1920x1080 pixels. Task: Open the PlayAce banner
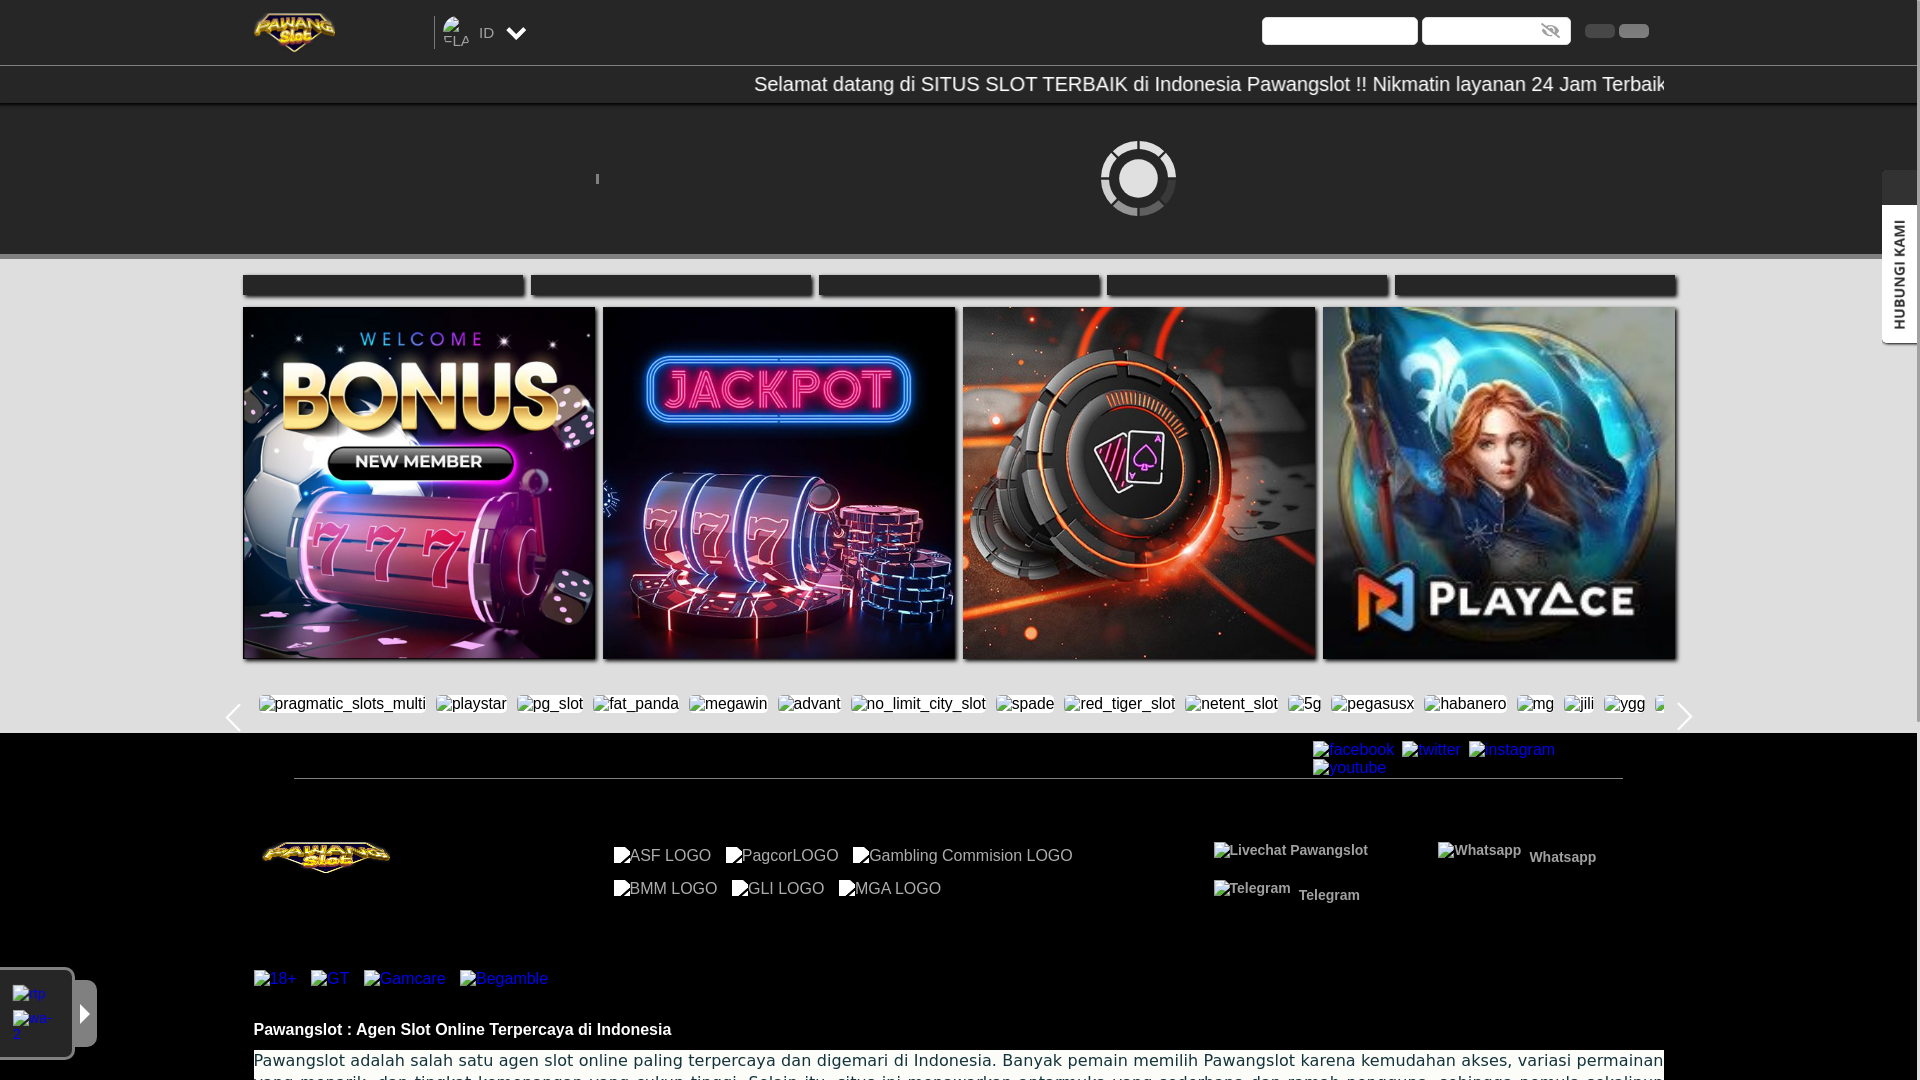point(1499,483)
